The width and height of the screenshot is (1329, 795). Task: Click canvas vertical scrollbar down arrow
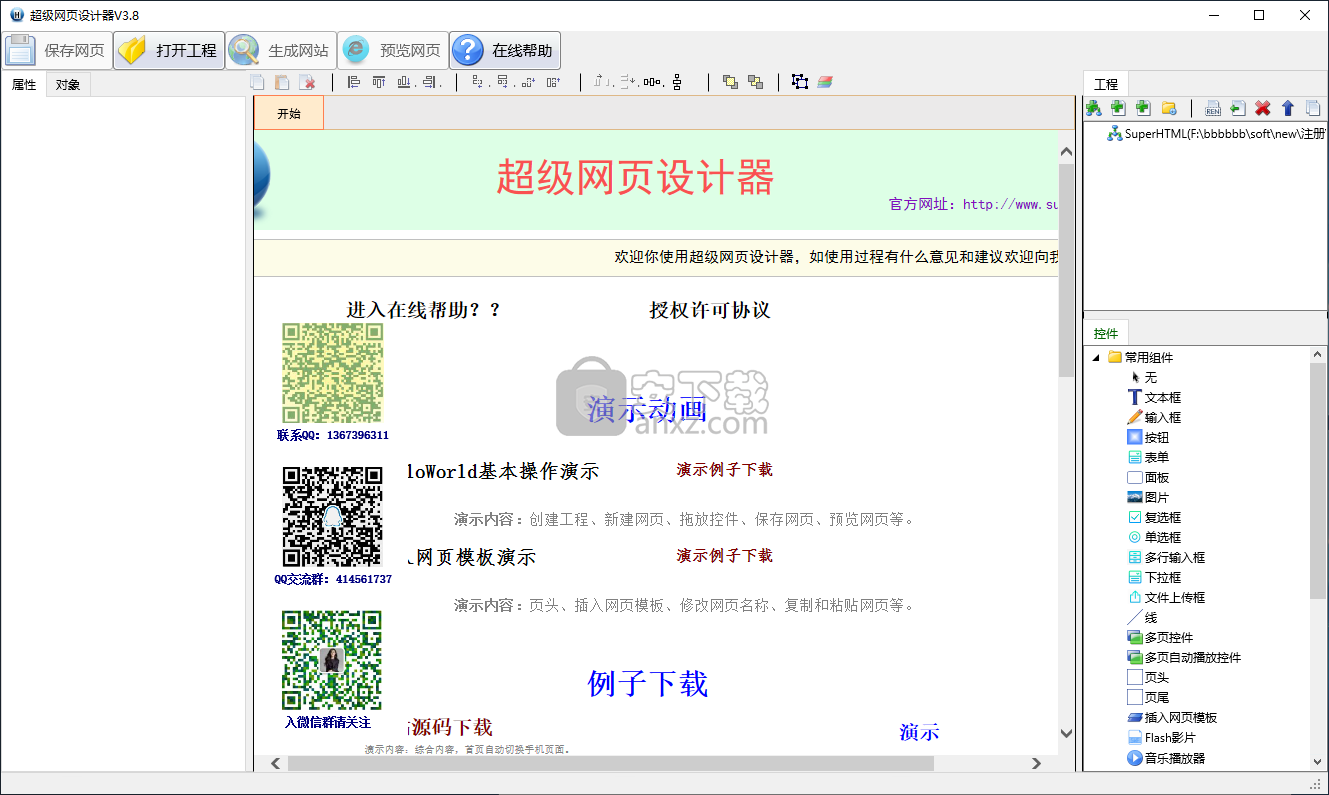point(1066,733)
